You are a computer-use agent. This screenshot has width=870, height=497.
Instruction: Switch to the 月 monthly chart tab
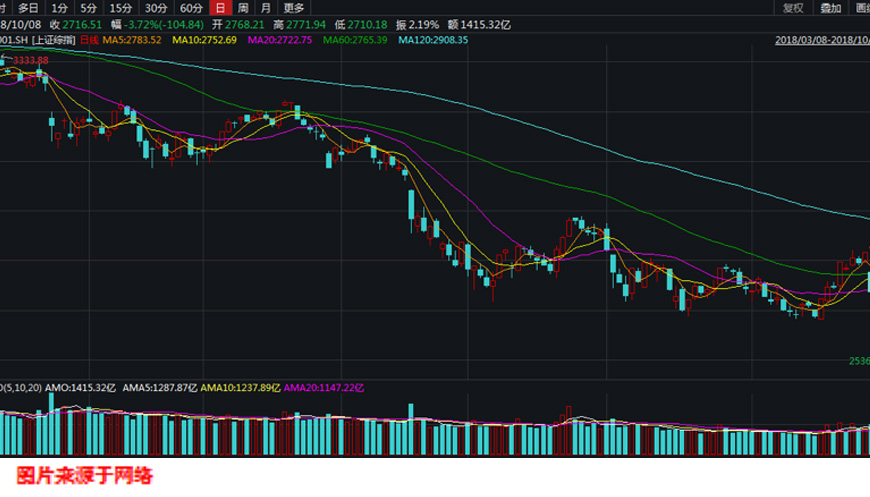[x=265, y=8]
